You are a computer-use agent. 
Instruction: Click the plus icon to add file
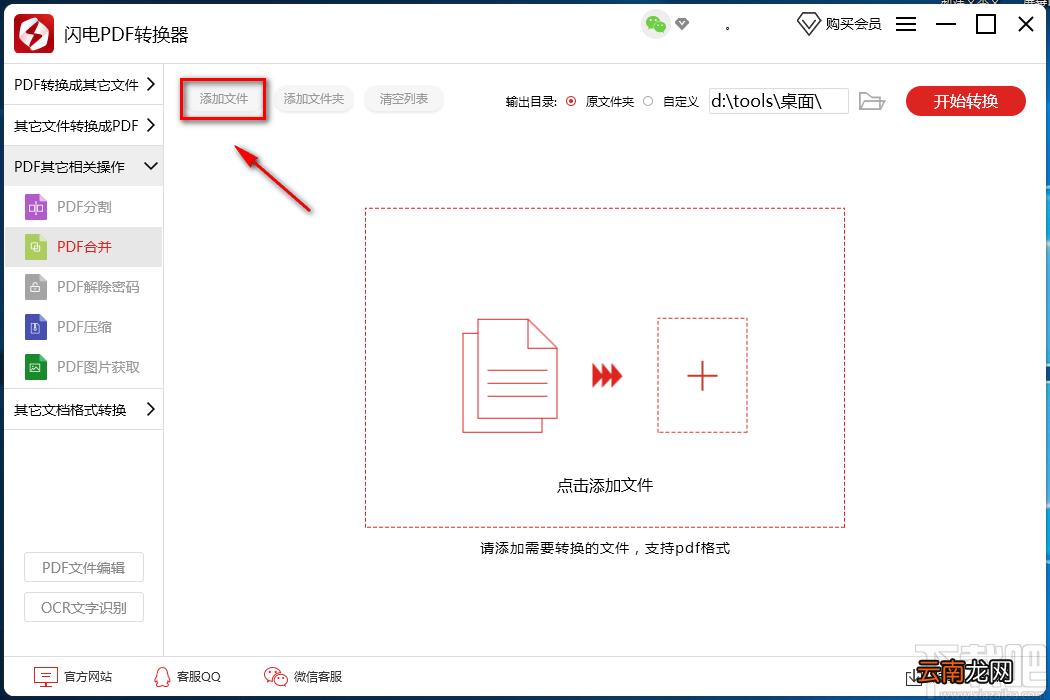pos(702,376)
